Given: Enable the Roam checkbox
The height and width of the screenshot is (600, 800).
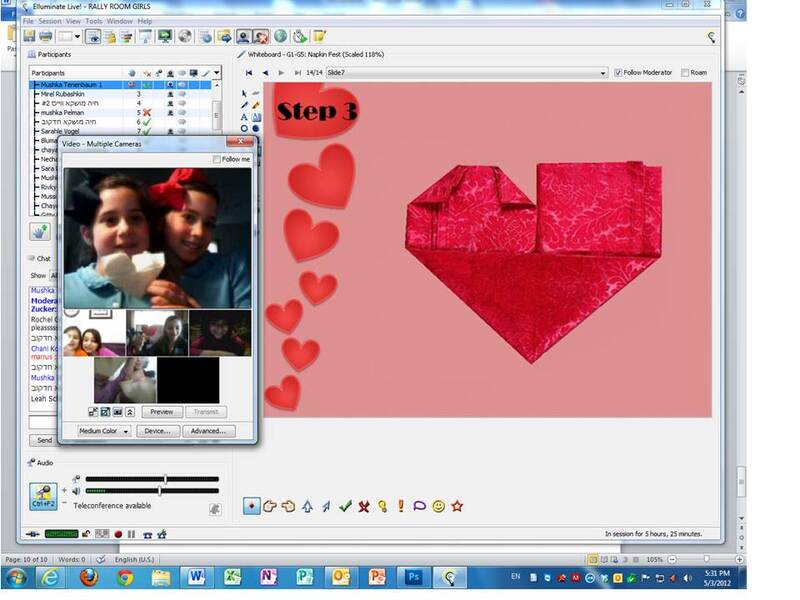Looking at the screenshot, I should tap(685, 73).
